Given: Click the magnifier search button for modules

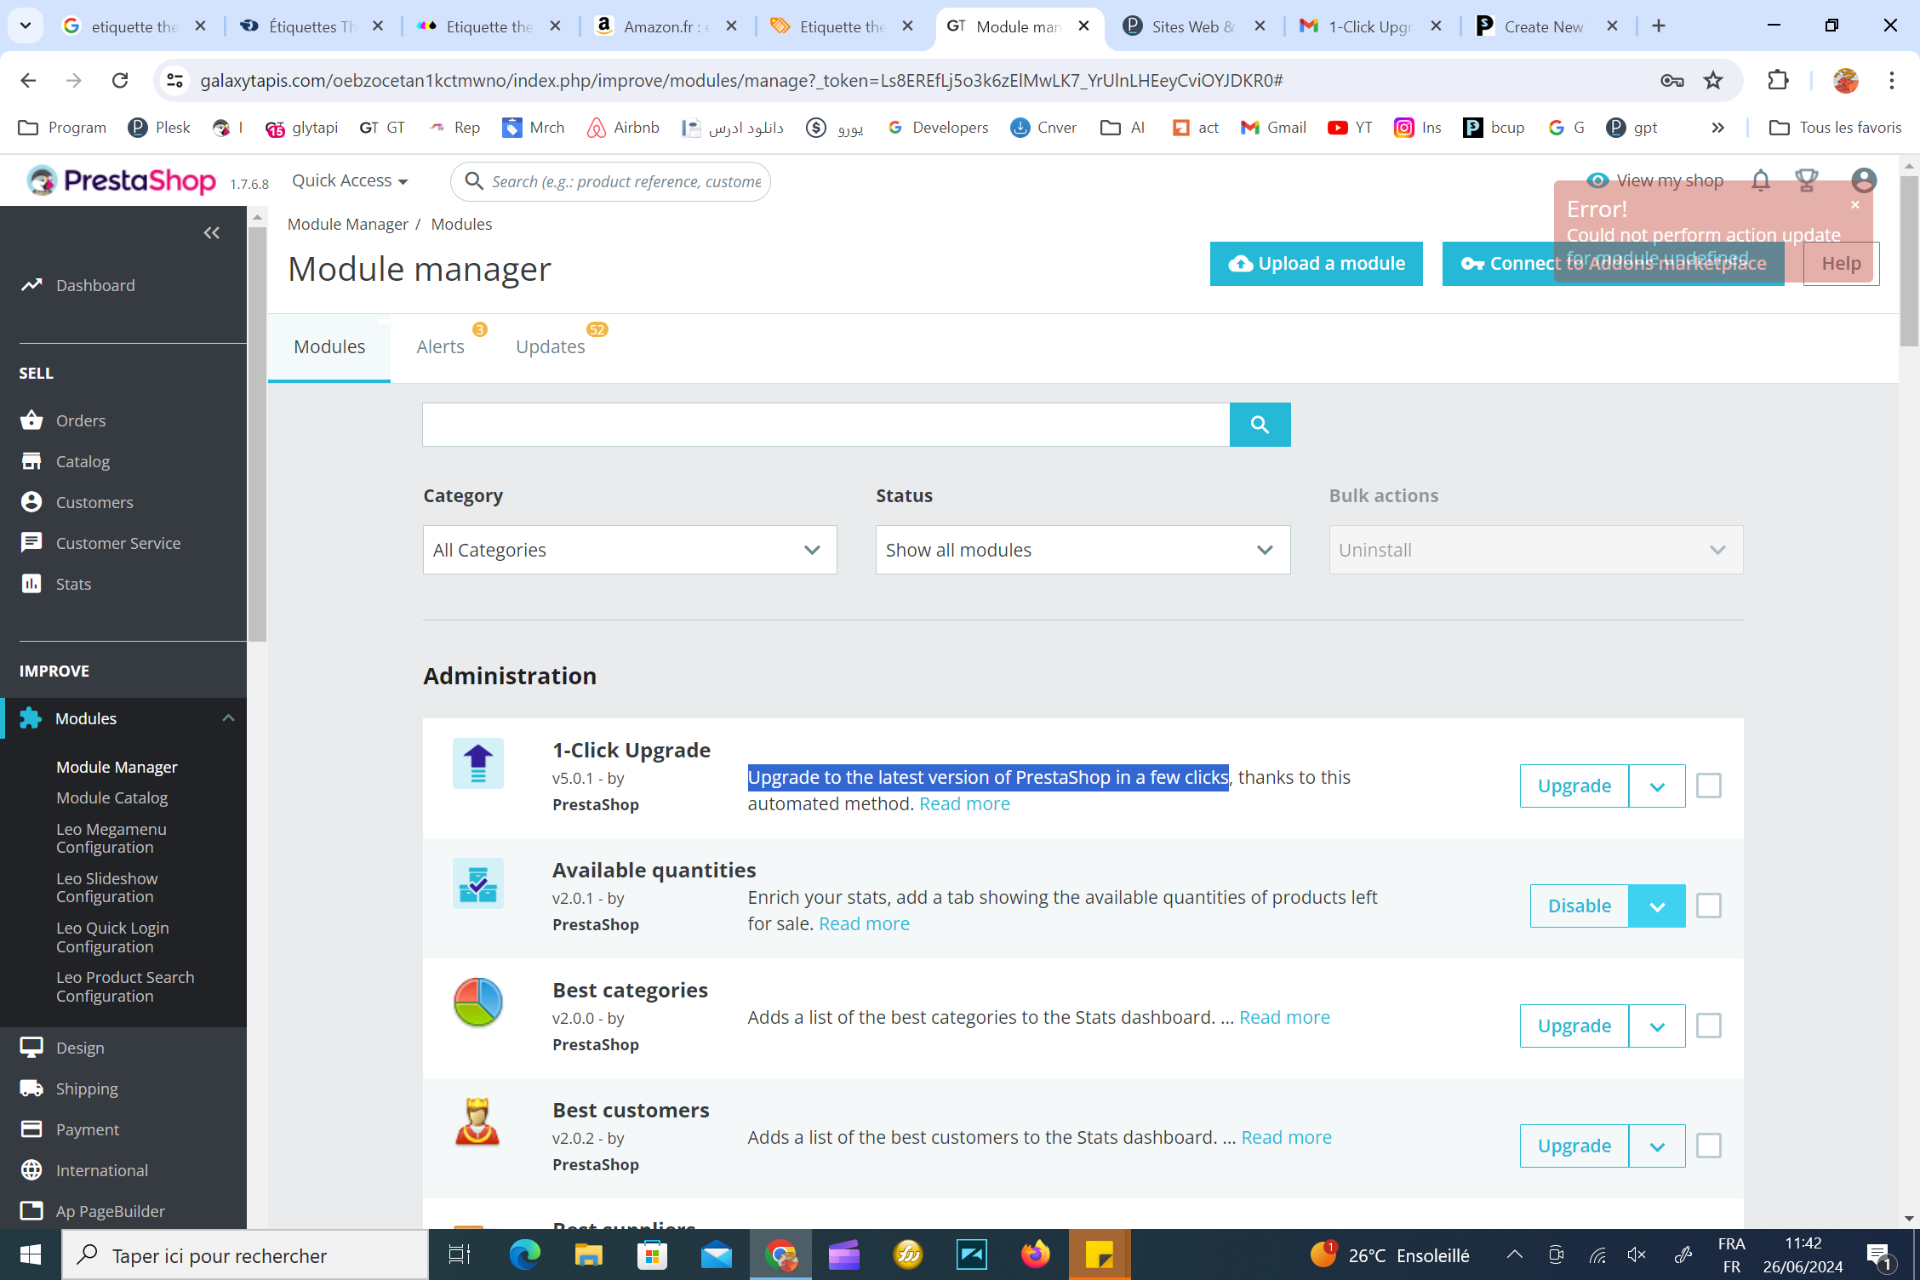Looking at the screenshot, I should point(1259,425).
